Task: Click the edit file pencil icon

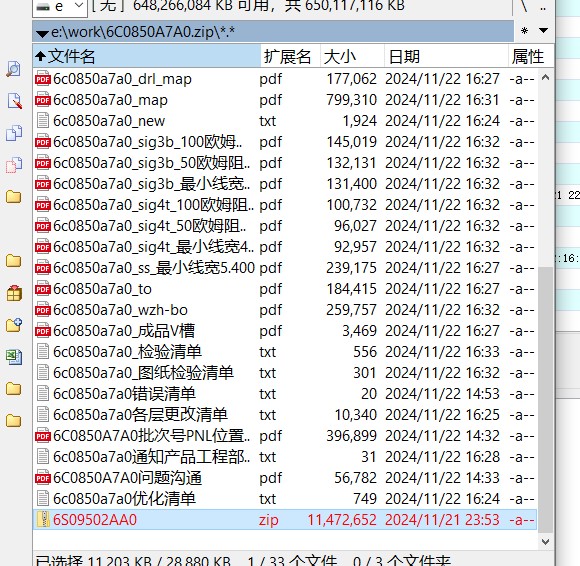Action: tap(14, 101)
